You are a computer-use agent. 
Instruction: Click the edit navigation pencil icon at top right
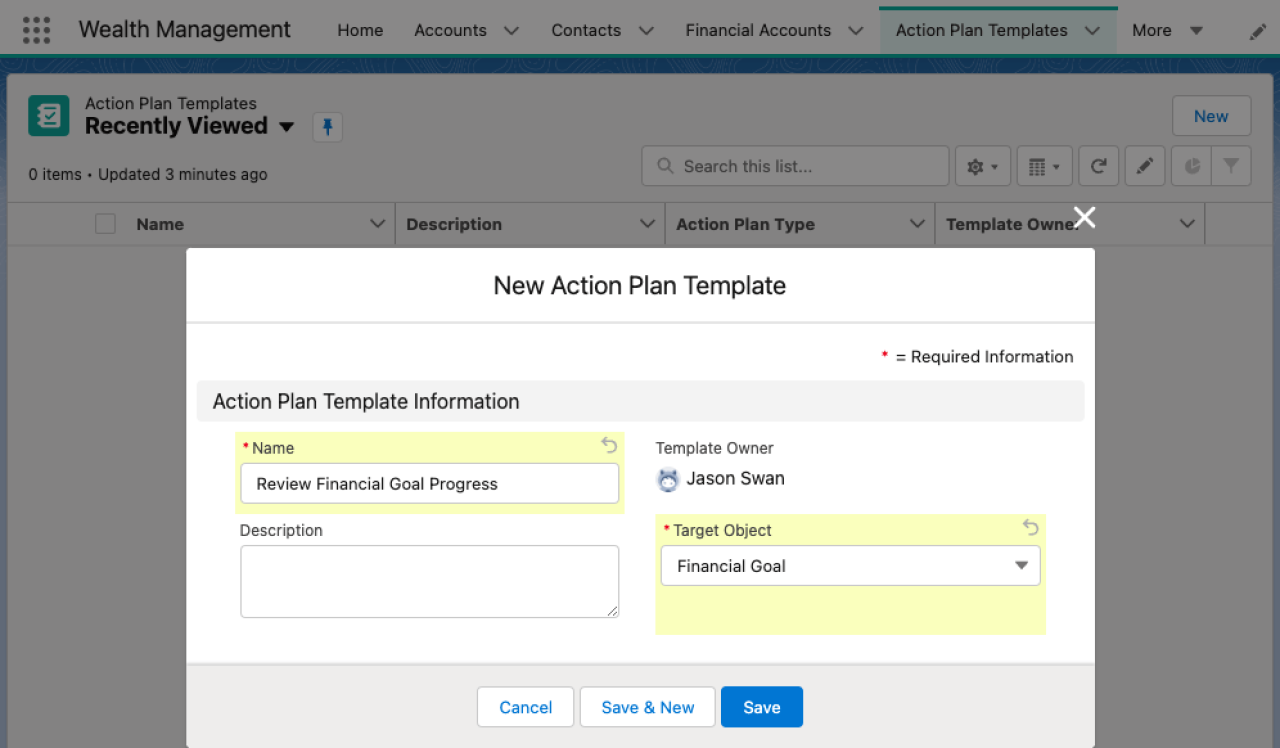coord(1258,31)
